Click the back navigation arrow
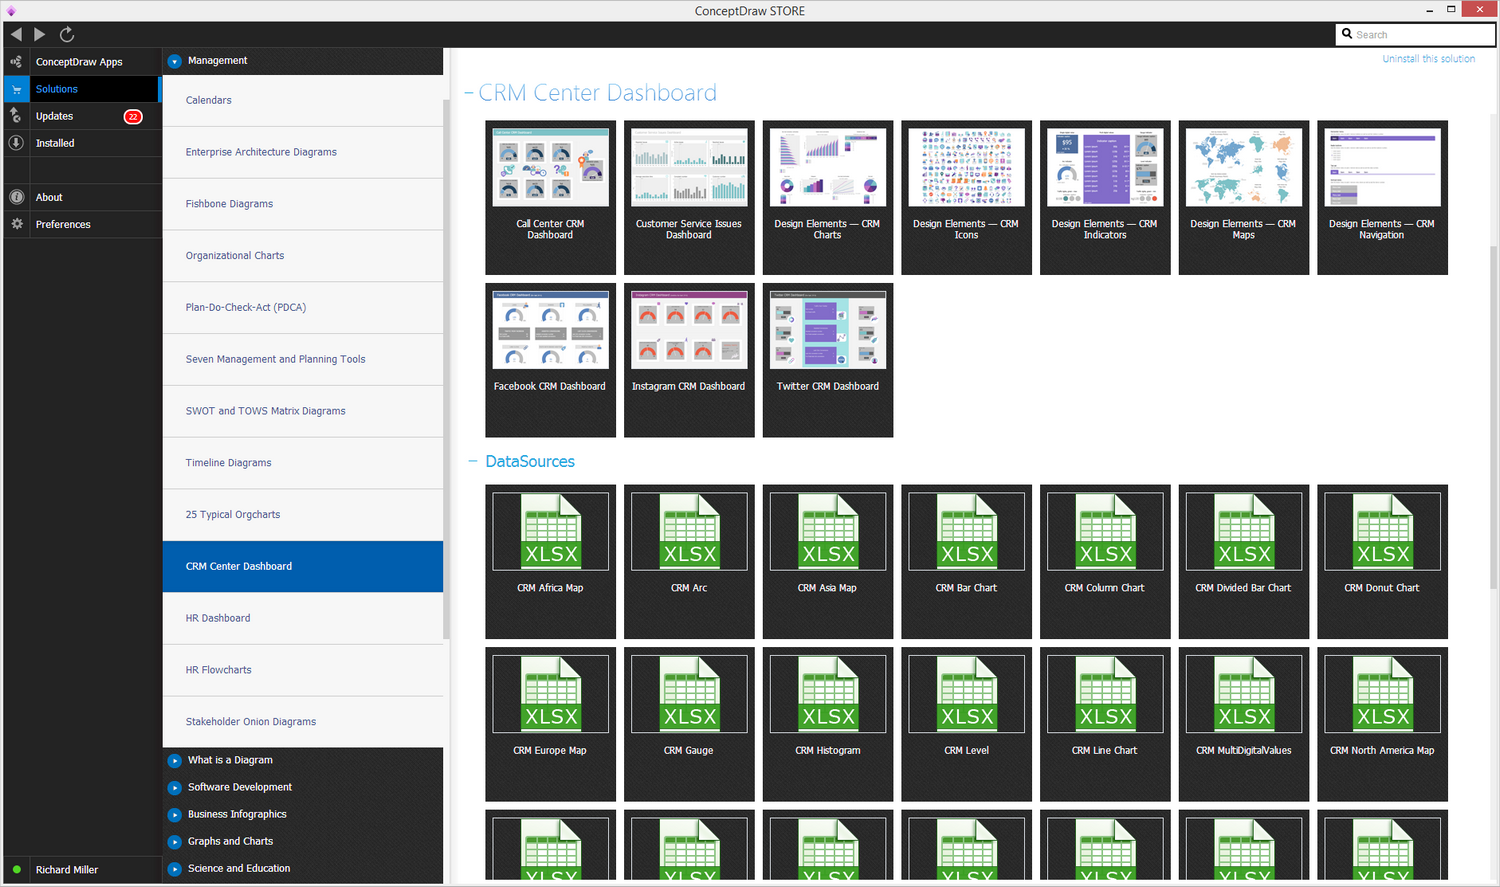Viewport: 1500px width, 887px height. click(x=16, y=34)
